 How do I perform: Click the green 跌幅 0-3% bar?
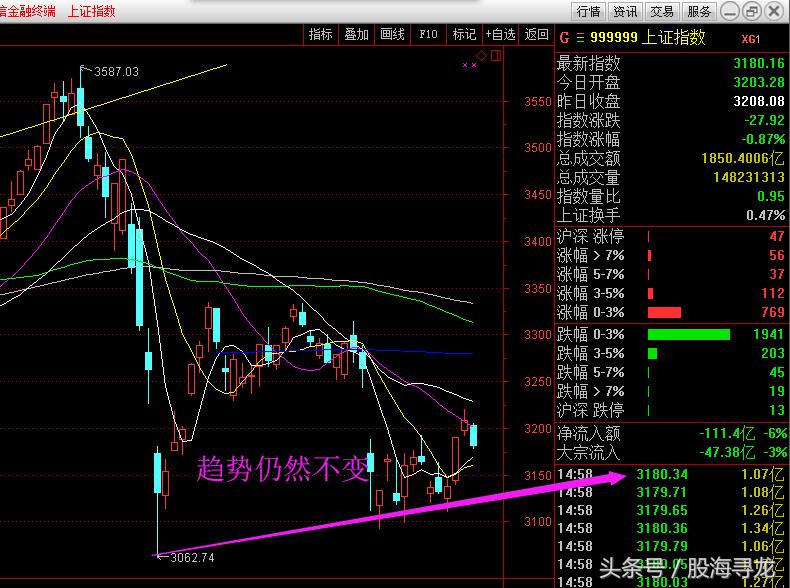pos(688,334)
